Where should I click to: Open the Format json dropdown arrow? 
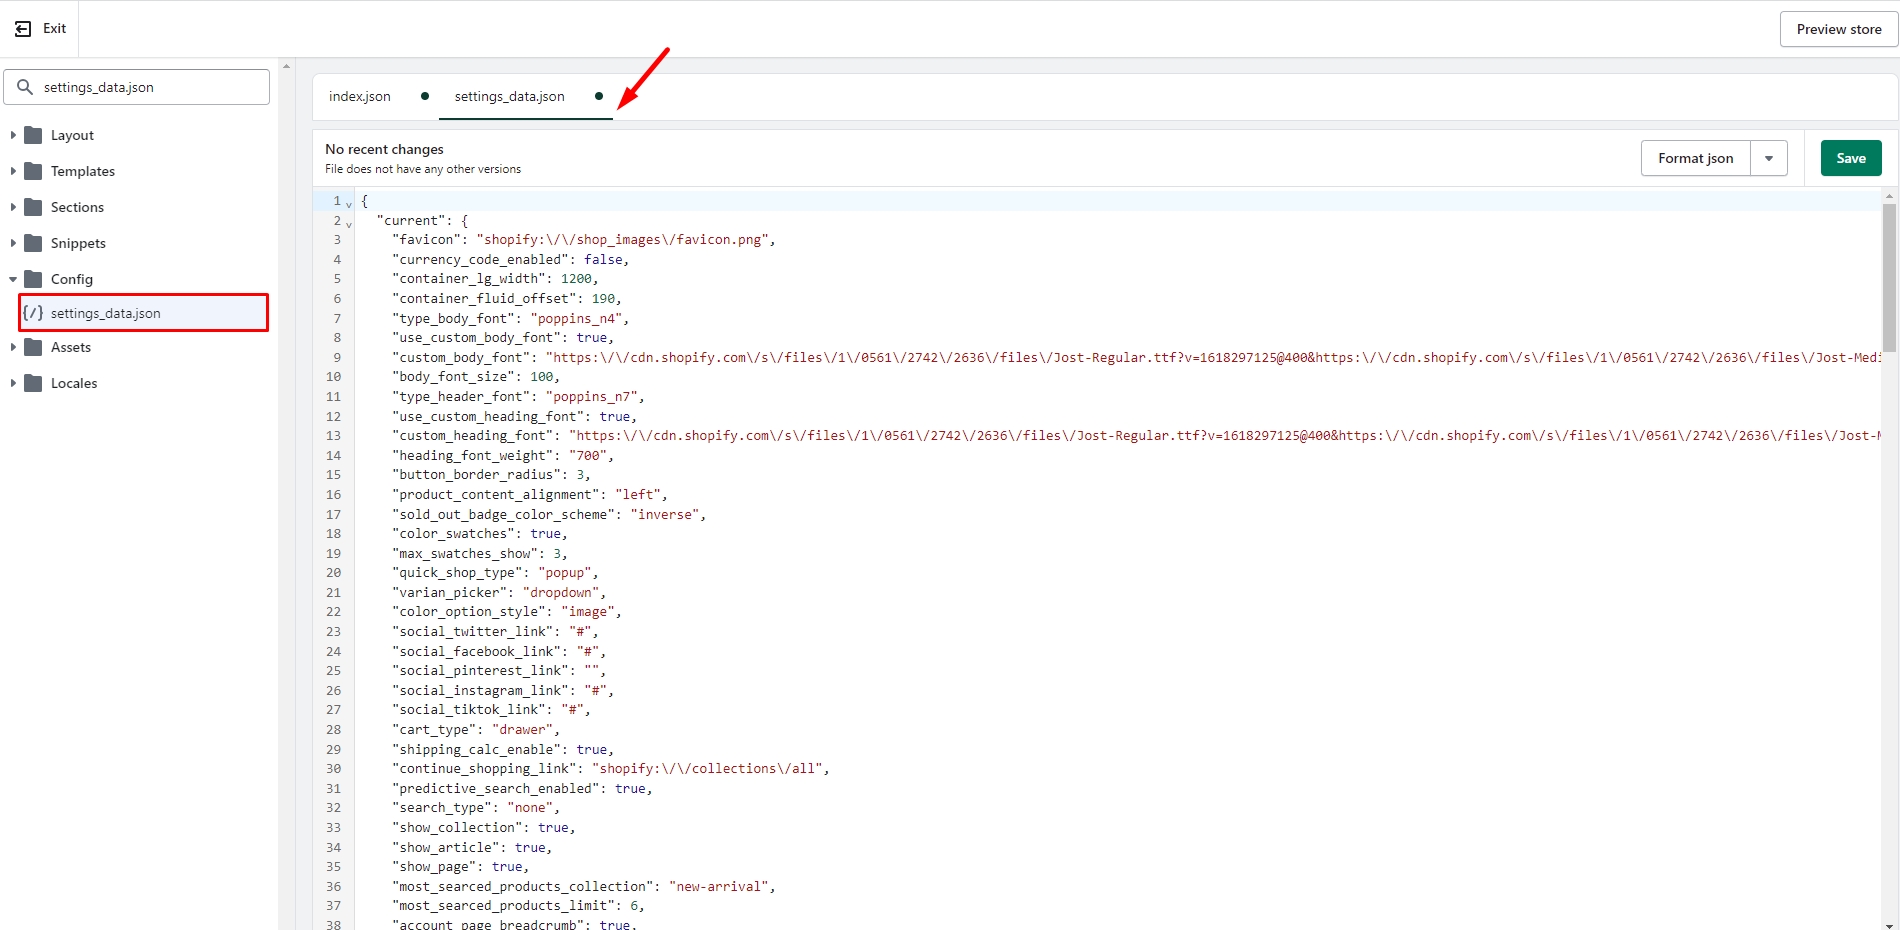1768,158
